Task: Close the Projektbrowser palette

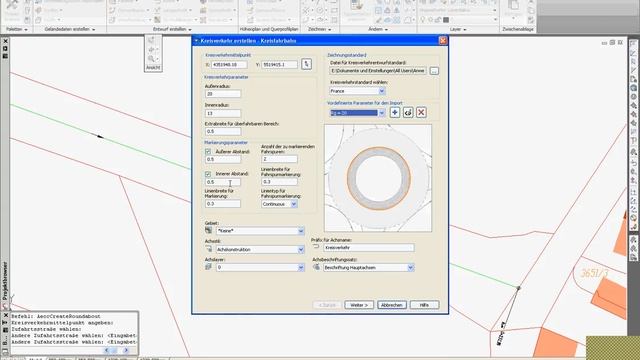Action: coord(5,41)
